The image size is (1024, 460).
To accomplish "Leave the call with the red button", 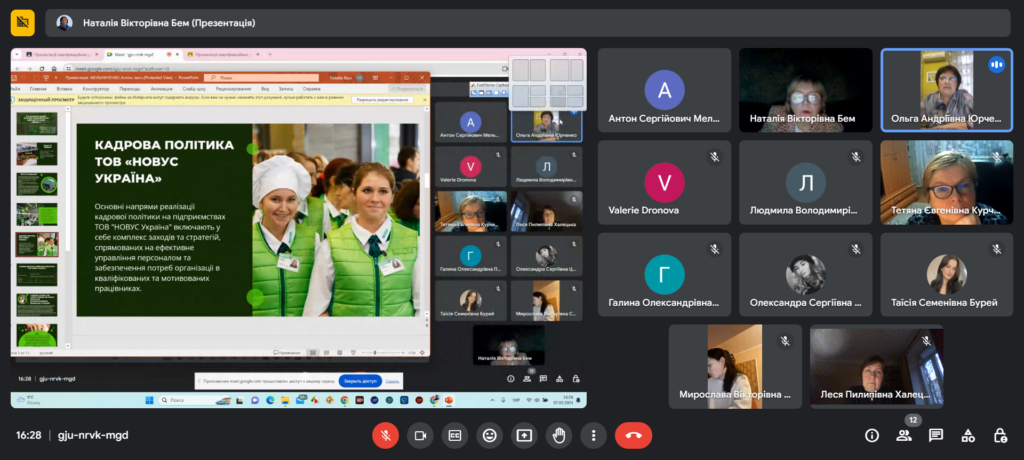I will 633,435.
